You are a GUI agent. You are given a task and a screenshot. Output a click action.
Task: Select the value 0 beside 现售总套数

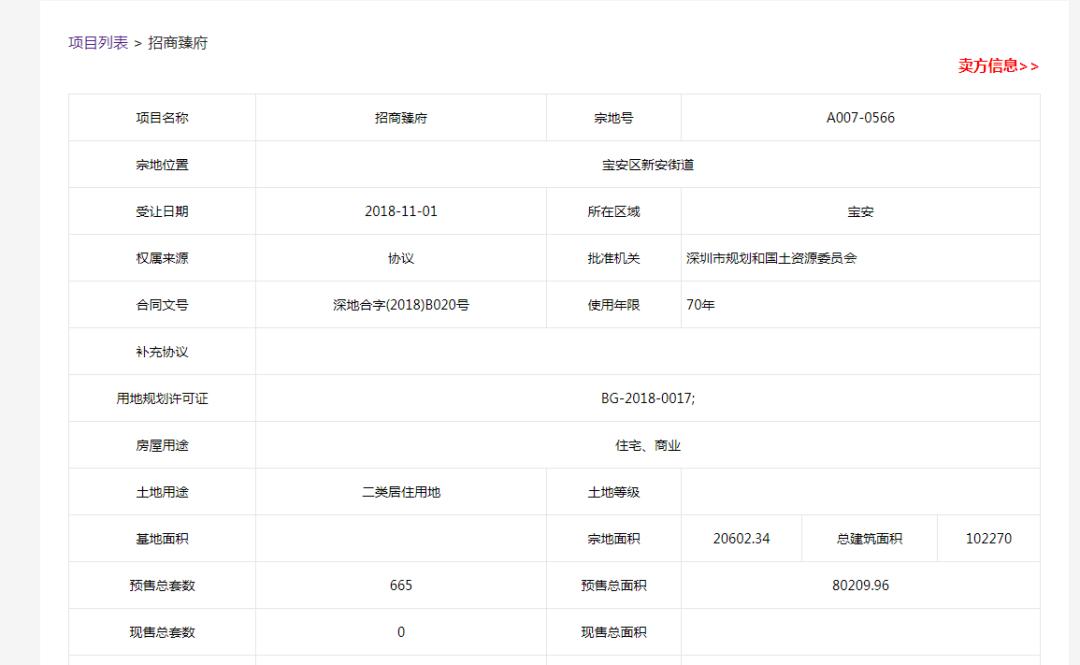point(401,632)
